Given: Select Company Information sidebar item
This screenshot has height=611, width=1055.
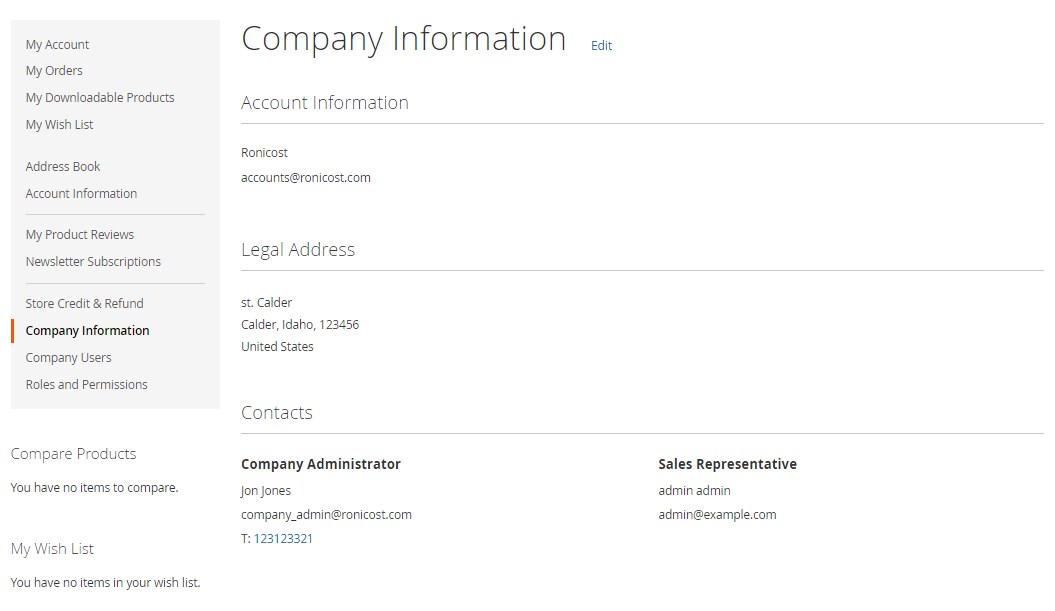Looking at the screenshot, I should 87,331.
